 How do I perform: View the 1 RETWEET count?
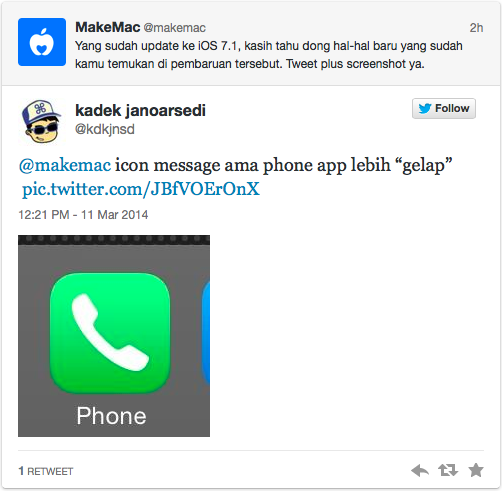click(46, 471)
